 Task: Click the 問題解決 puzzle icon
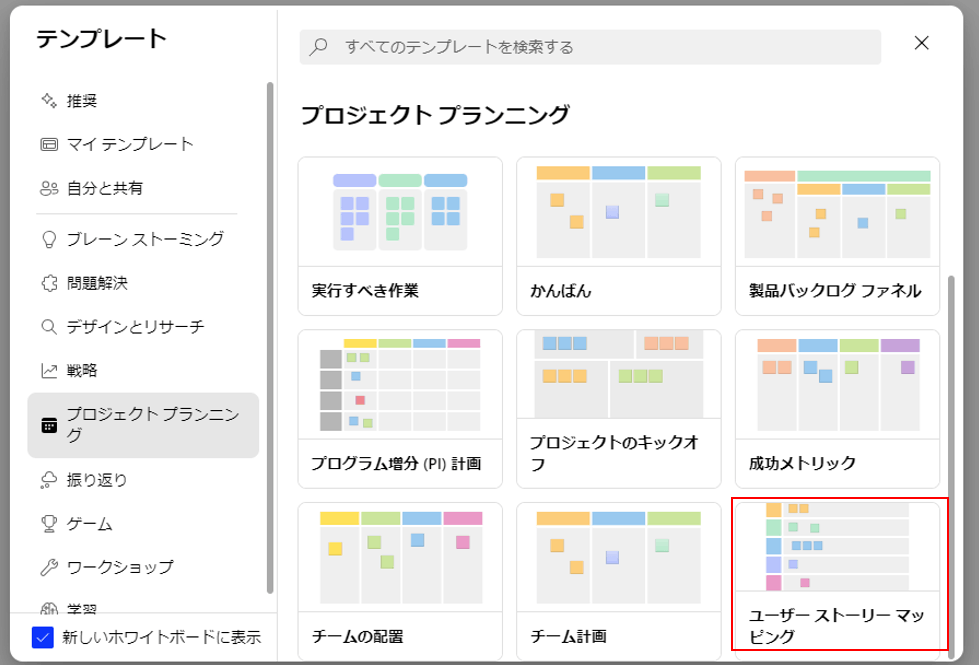49,283
